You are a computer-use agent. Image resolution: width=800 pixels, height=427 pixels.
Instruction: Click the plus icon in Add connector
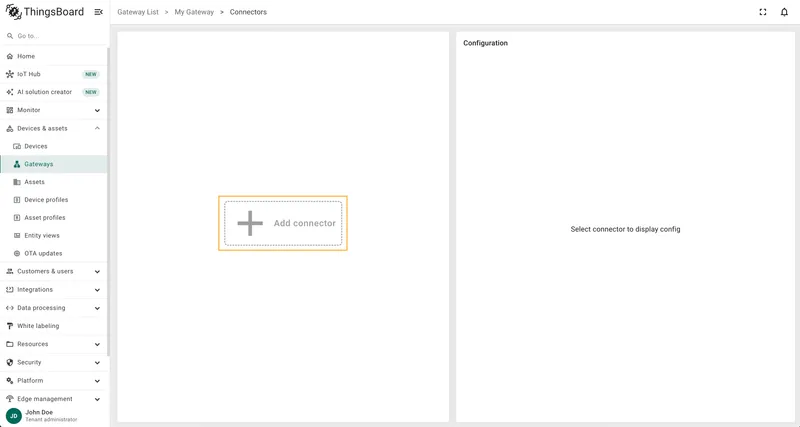[250, 223]
